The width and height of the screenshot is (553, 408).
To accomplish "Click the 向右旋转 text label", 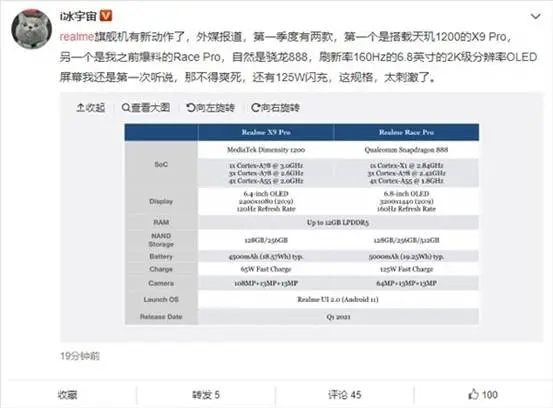I will coord(280,108).
